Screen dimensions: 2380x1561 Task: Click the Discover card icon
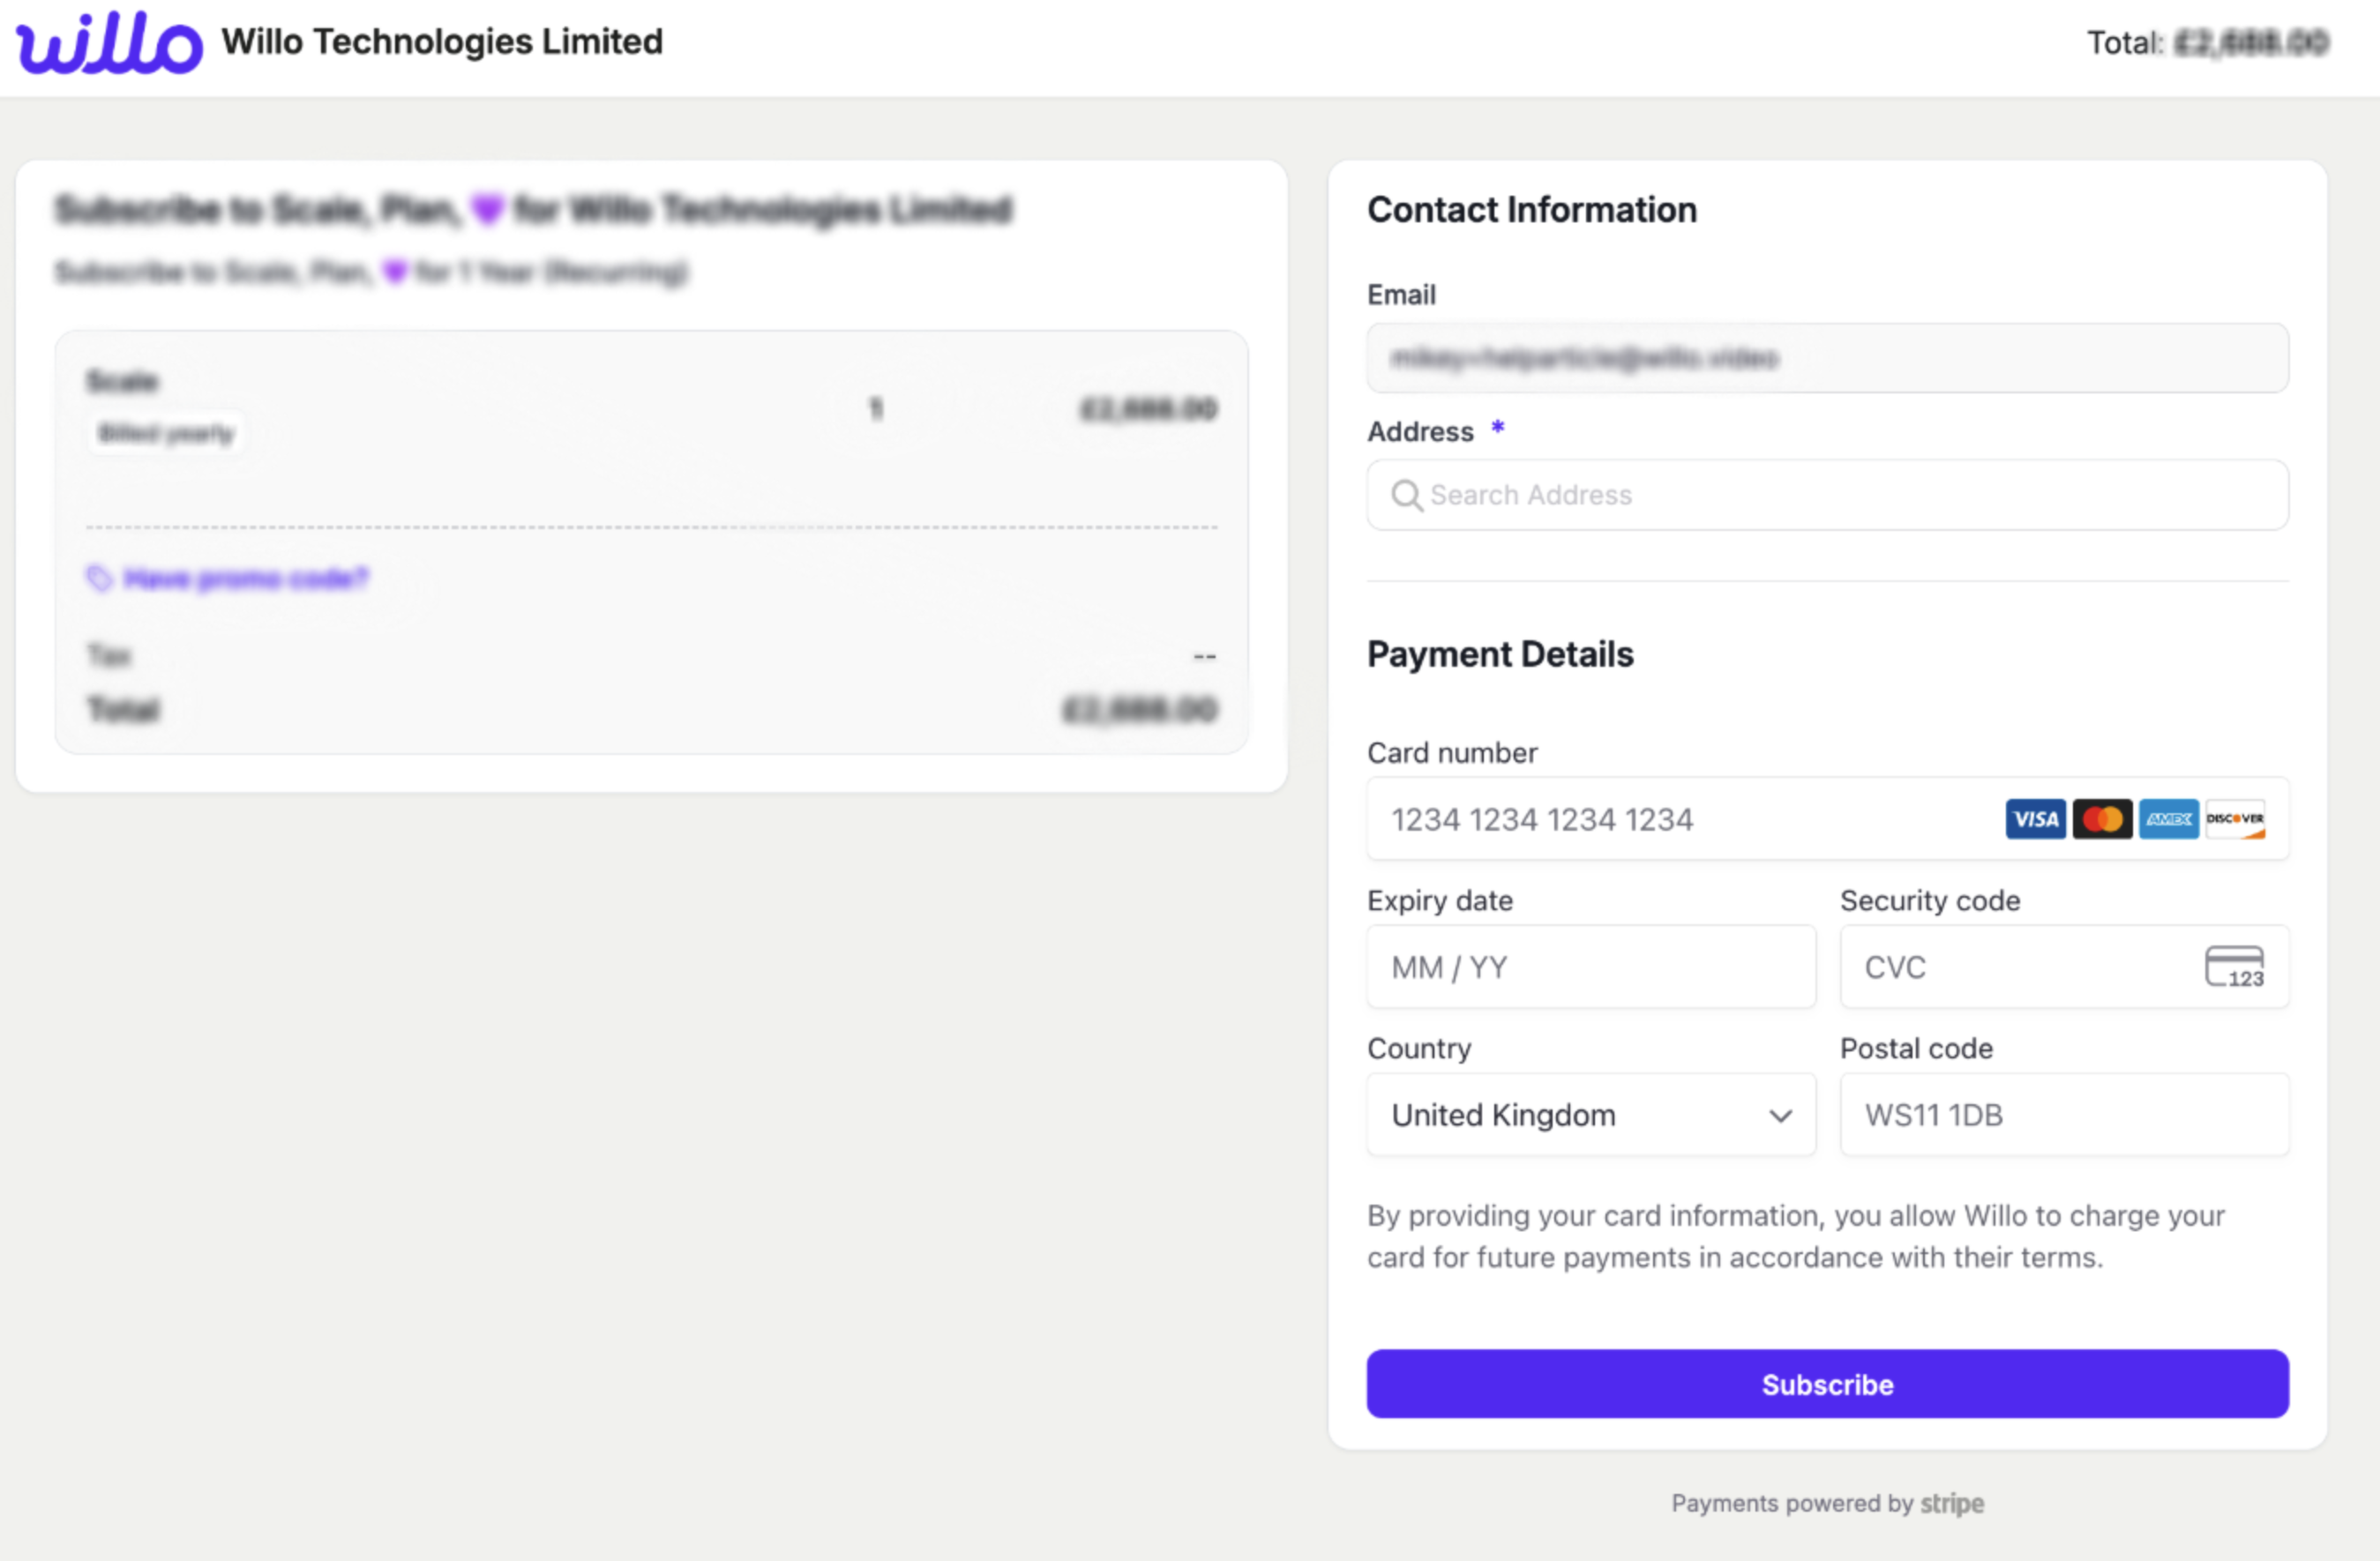tap(2235, 819)
